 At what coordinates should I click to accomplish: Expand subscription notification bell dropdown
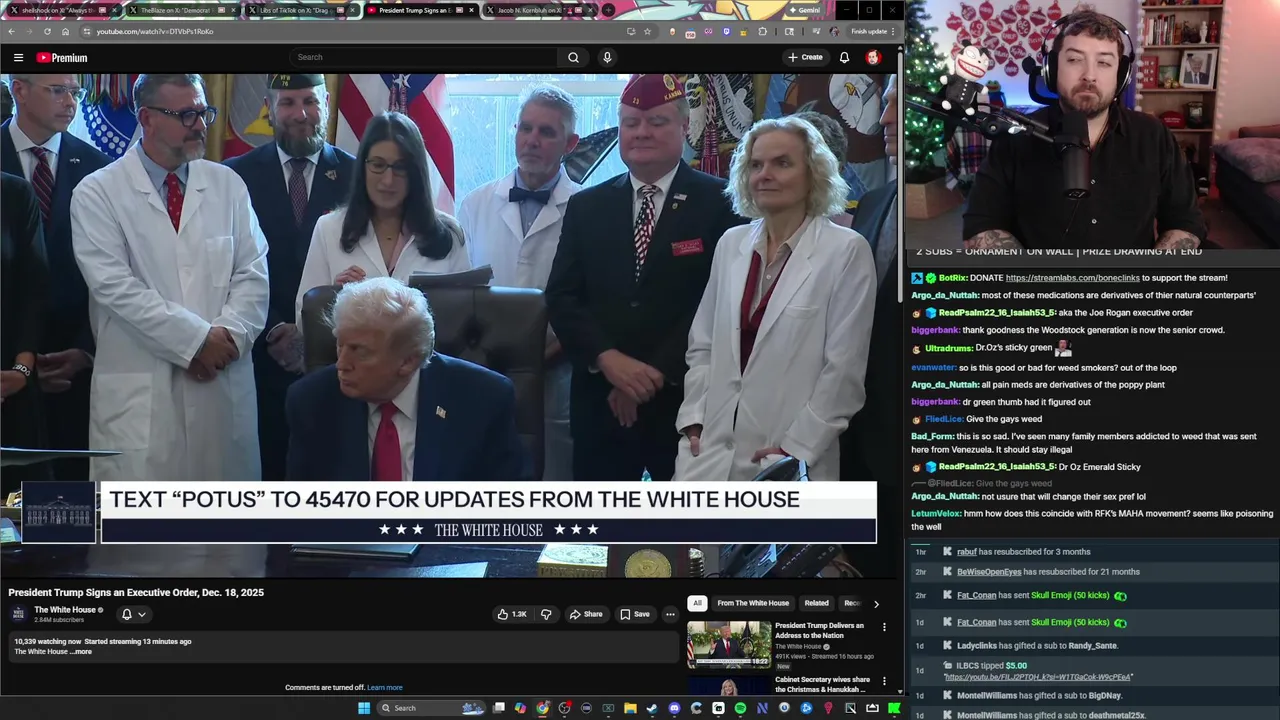point(134,614)
